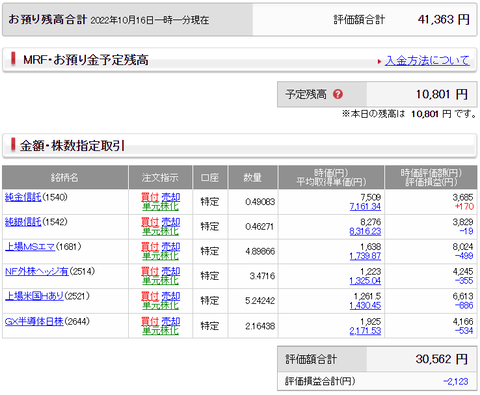Click the 41,363 円 total valuation
This screenshot has height=395, width=480.
coord(444,20)
